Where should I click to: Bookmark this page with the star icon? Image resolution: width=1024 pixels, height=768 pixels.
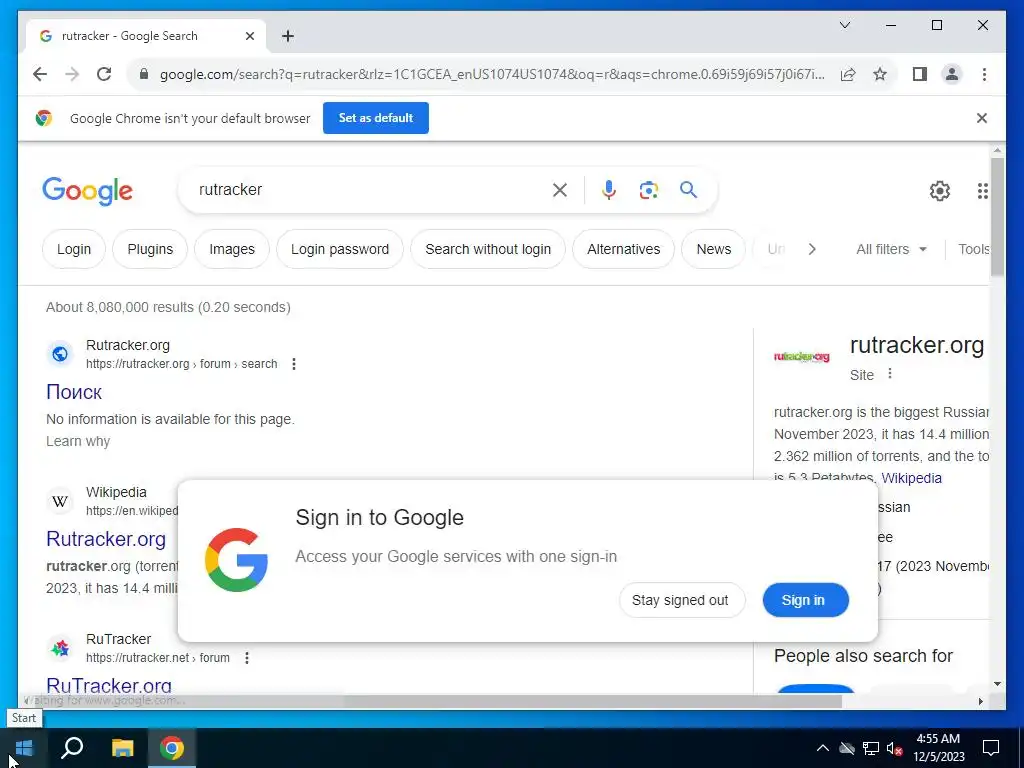coord(880,74)
